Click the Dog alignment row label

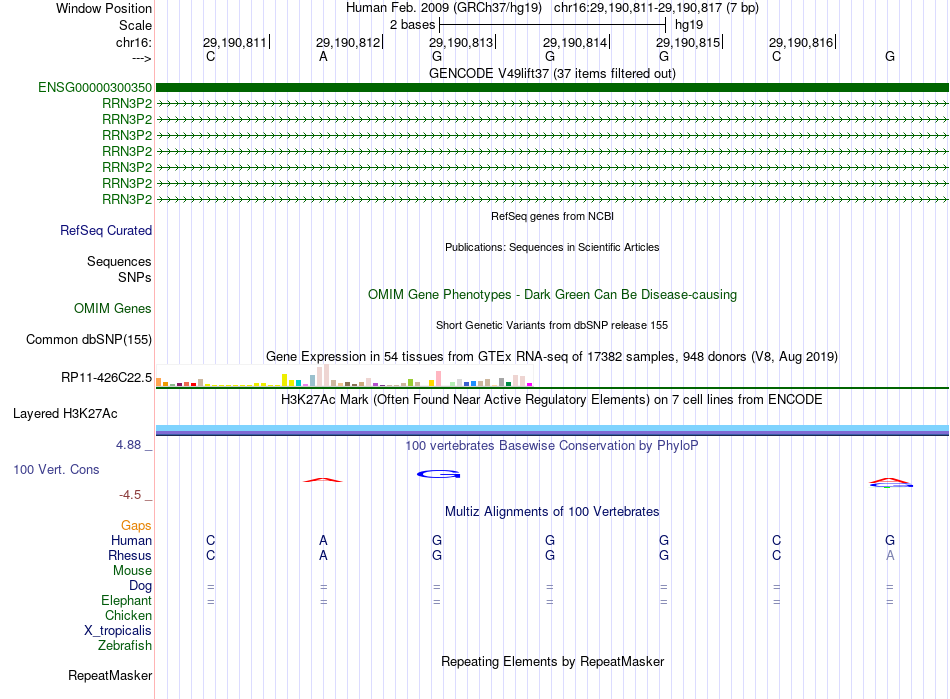141,586
